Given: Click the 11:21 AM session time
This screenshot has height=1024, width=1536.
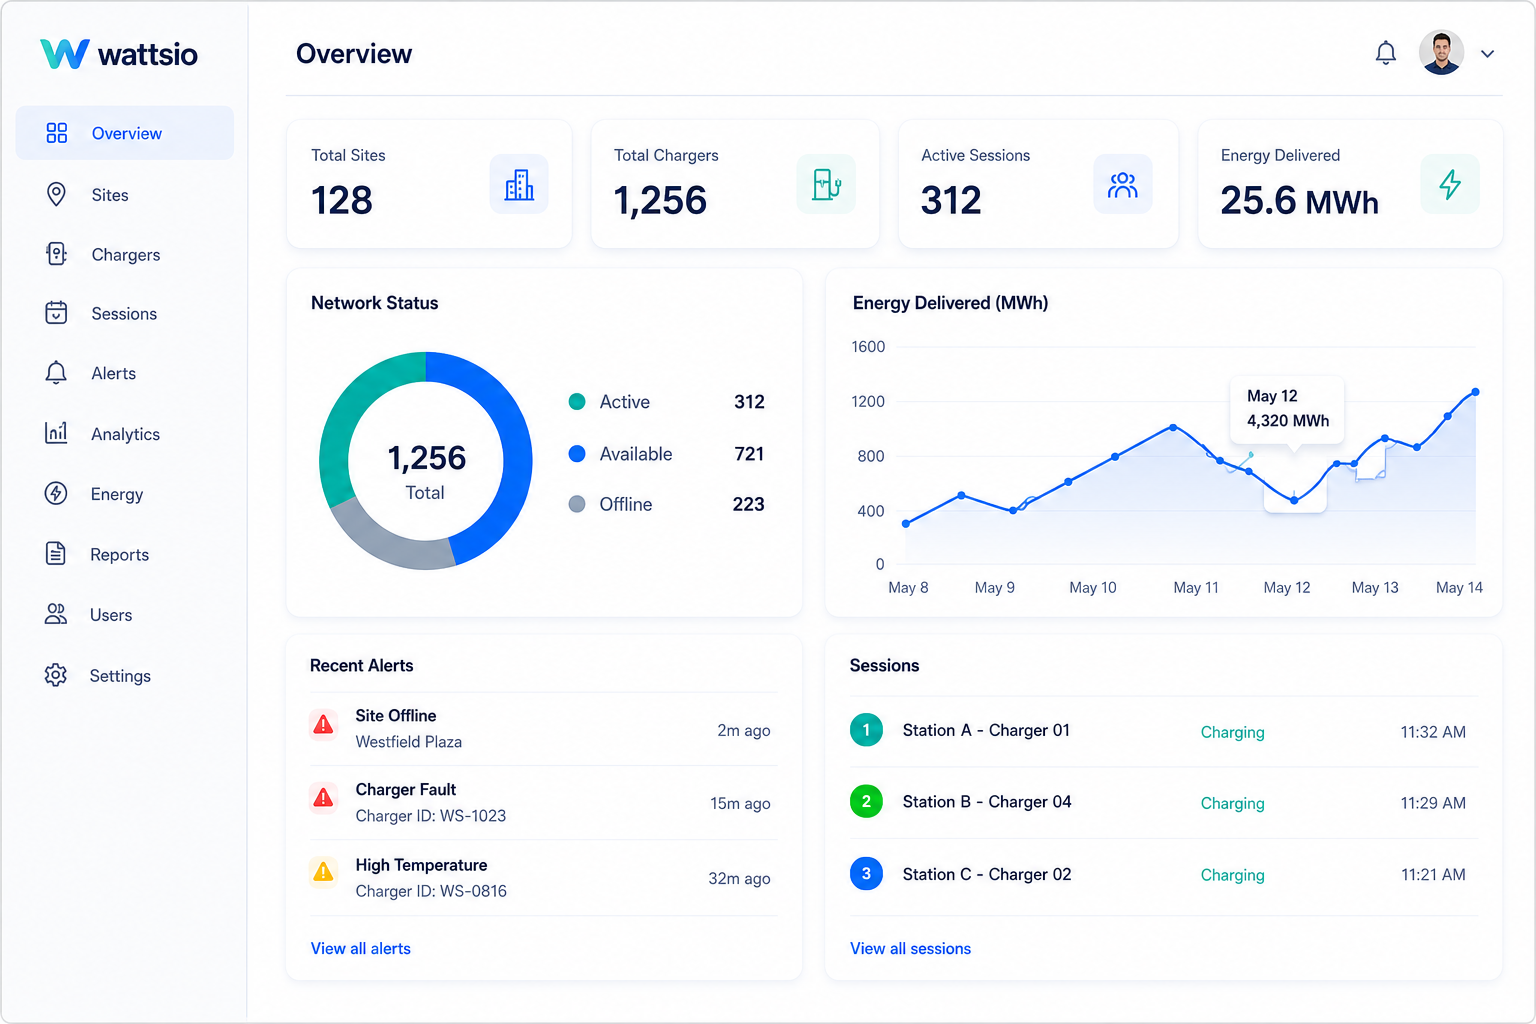Looking at the screenshot, I should tap(1433, 875).
